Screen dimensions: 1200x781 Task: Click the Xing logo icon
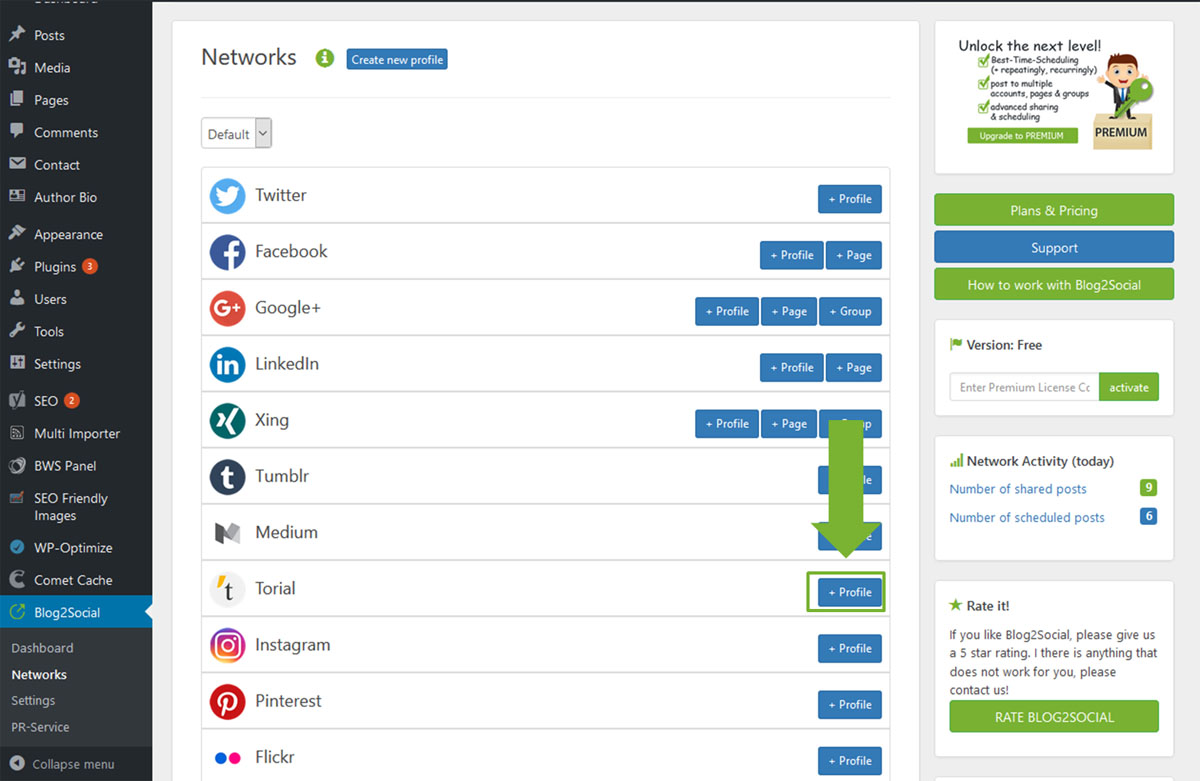(x=228, y=421)
